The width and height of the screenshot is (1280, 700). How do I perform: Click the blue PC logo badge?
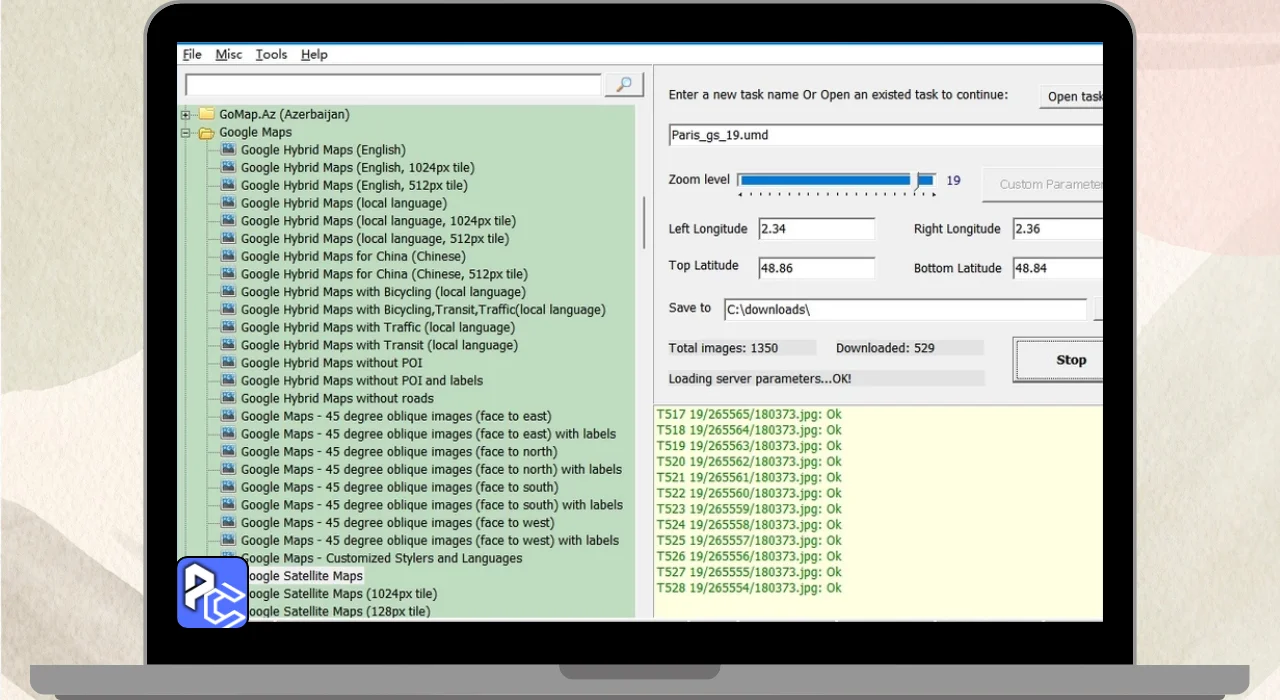pyautogui.click(x=212, y=592)
